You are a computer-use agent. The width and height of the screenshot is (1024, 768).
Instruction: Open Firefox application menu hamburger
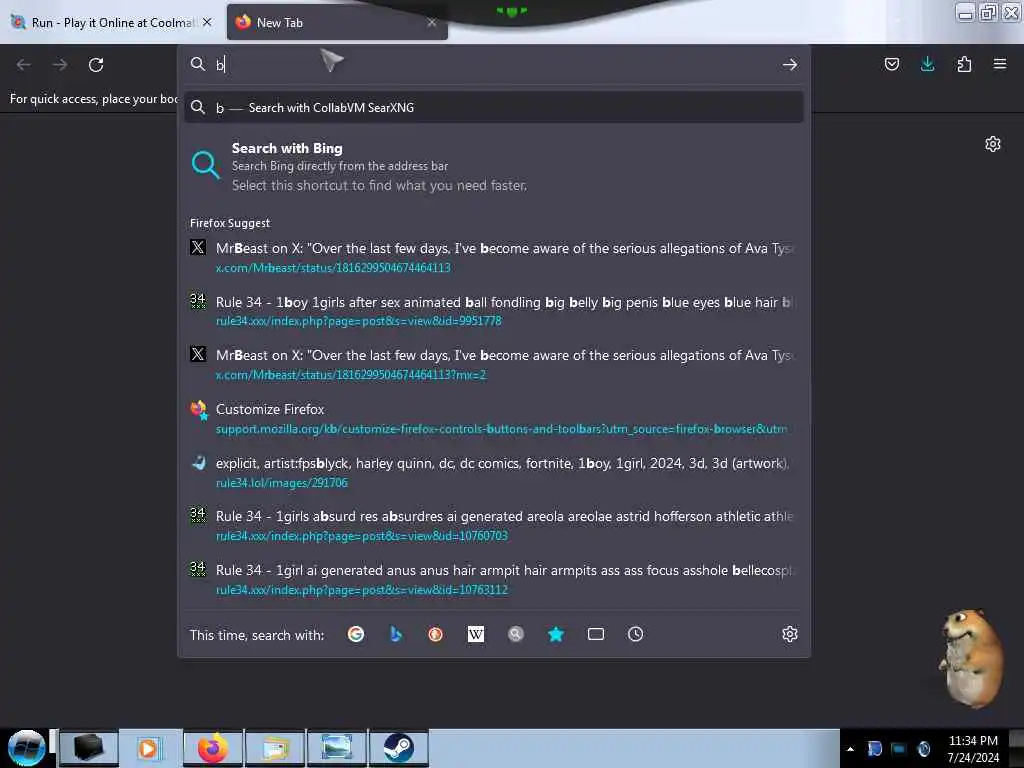point(1000,64)
